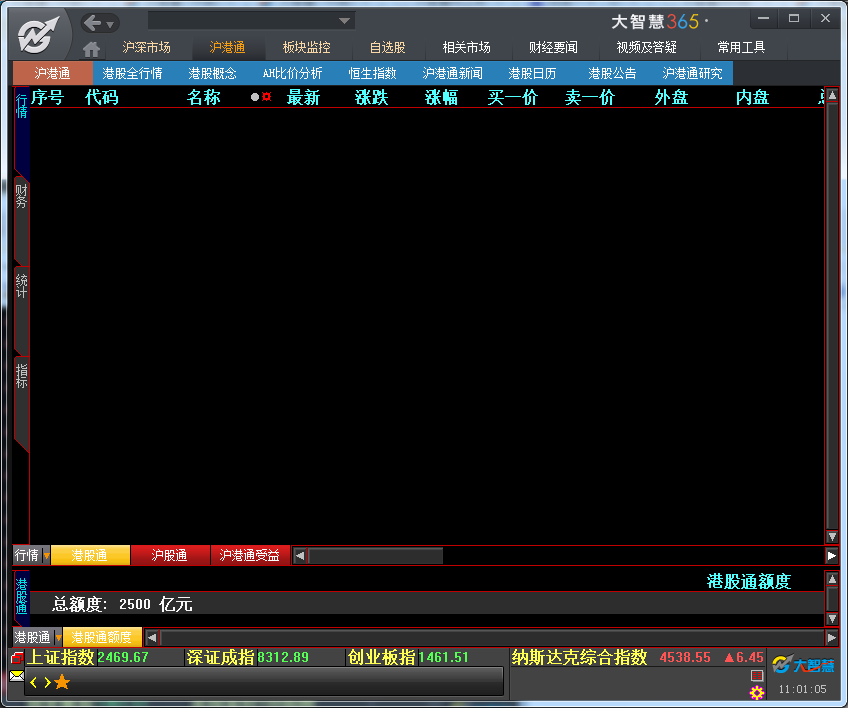This screenshot has width=848, height=708.
Task: Click the 纳斯达克综合指数 index label
Action: coord(580,657)
